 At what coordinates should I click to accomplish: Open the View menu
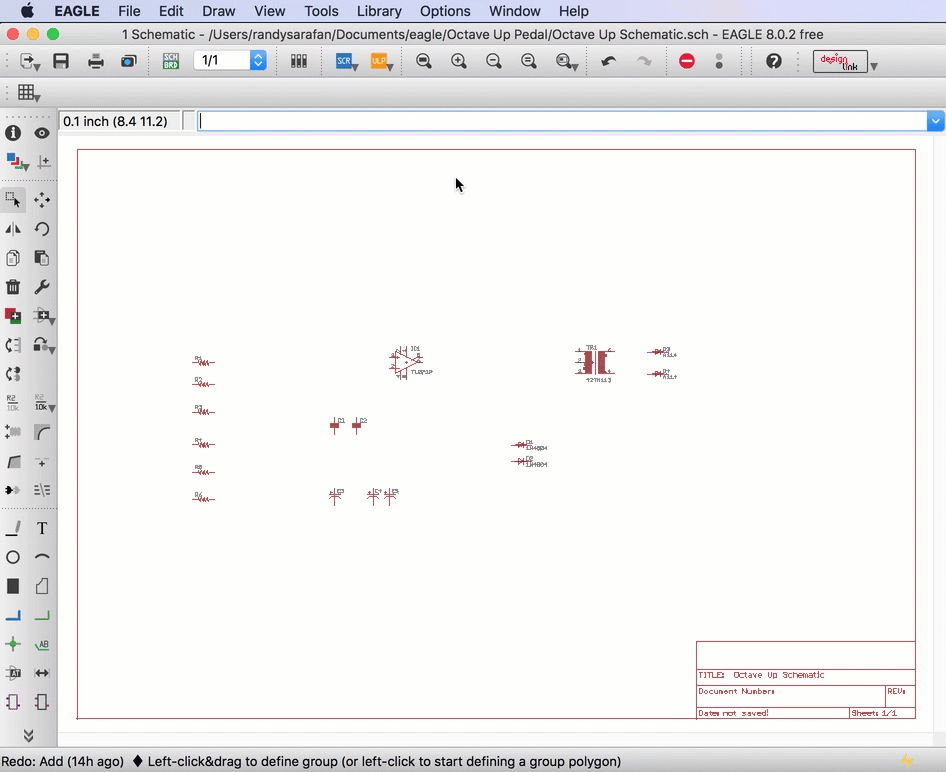[x=270, y=11]
